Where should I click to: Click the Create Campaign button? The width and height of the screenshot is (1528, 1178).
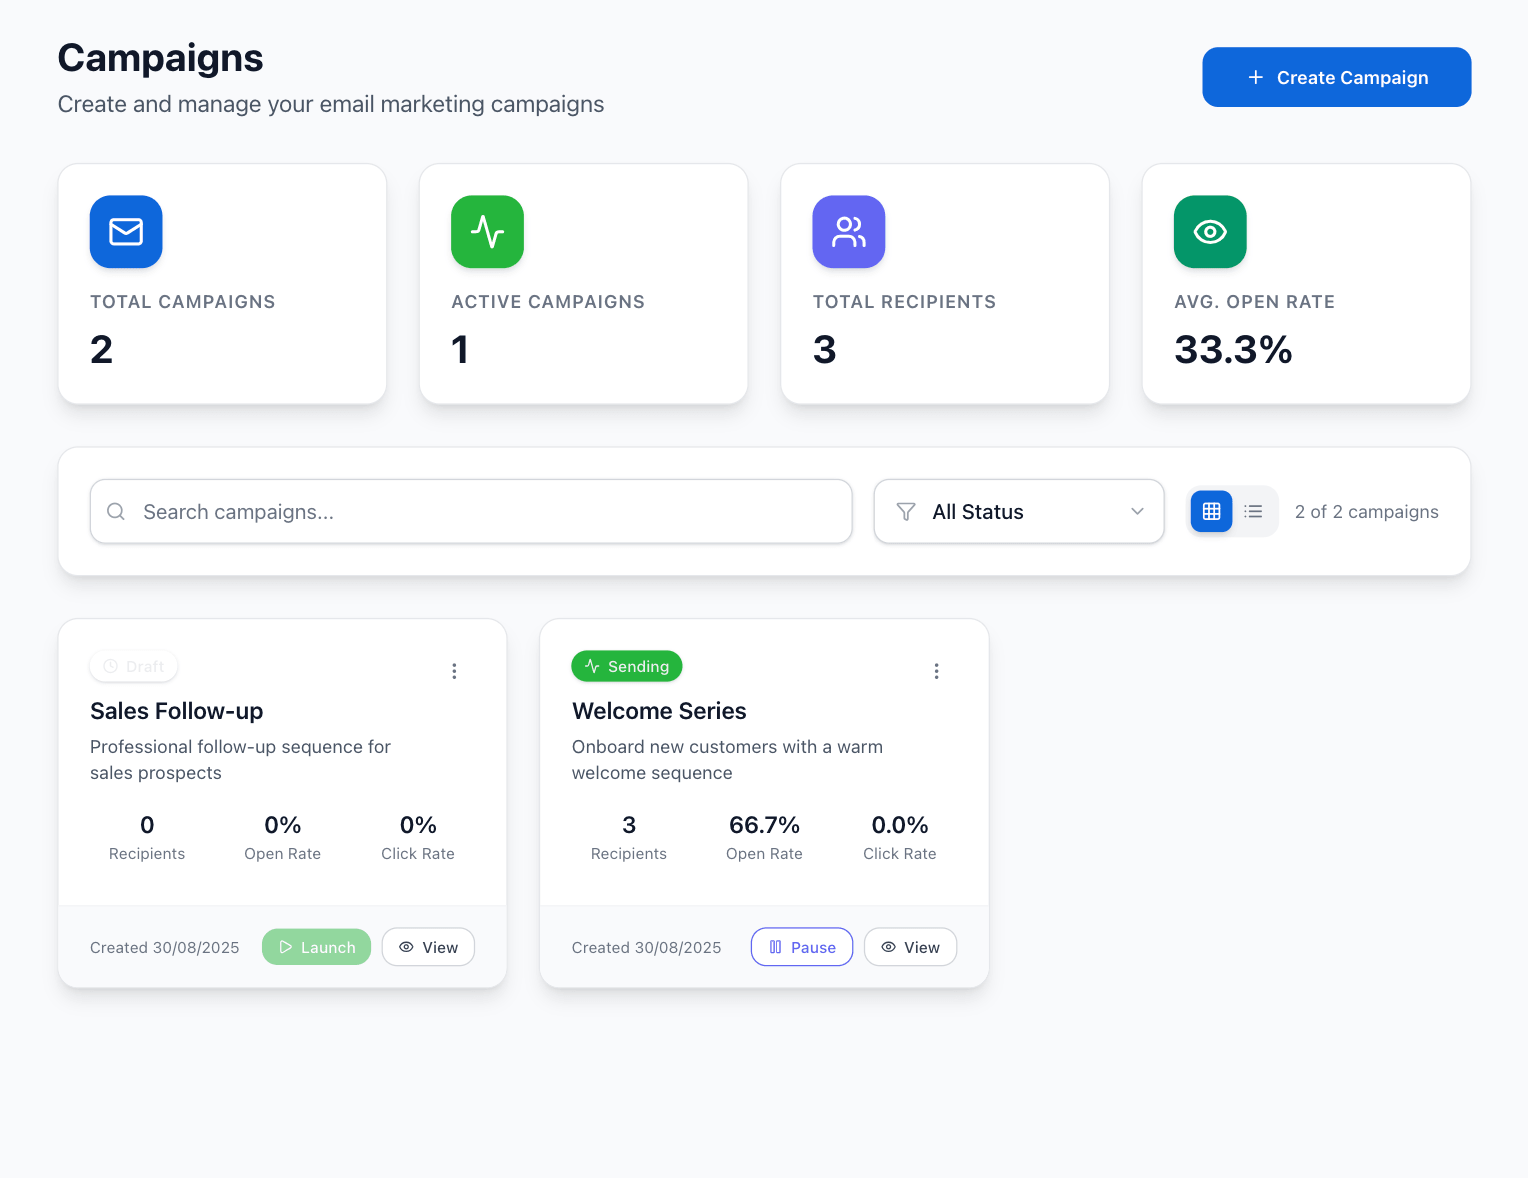click(x=1336, y=77)
